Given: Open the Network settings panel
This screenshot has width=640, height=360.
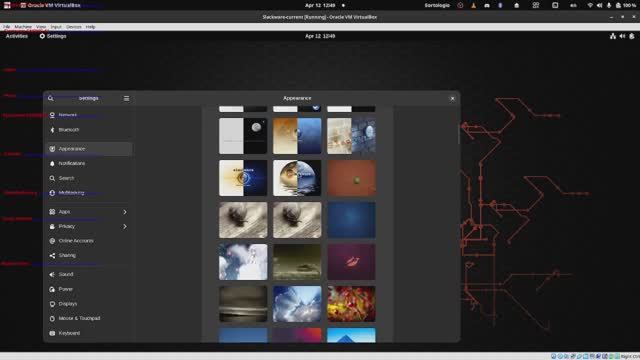Looking at the screenshot, I should (89, 115).
